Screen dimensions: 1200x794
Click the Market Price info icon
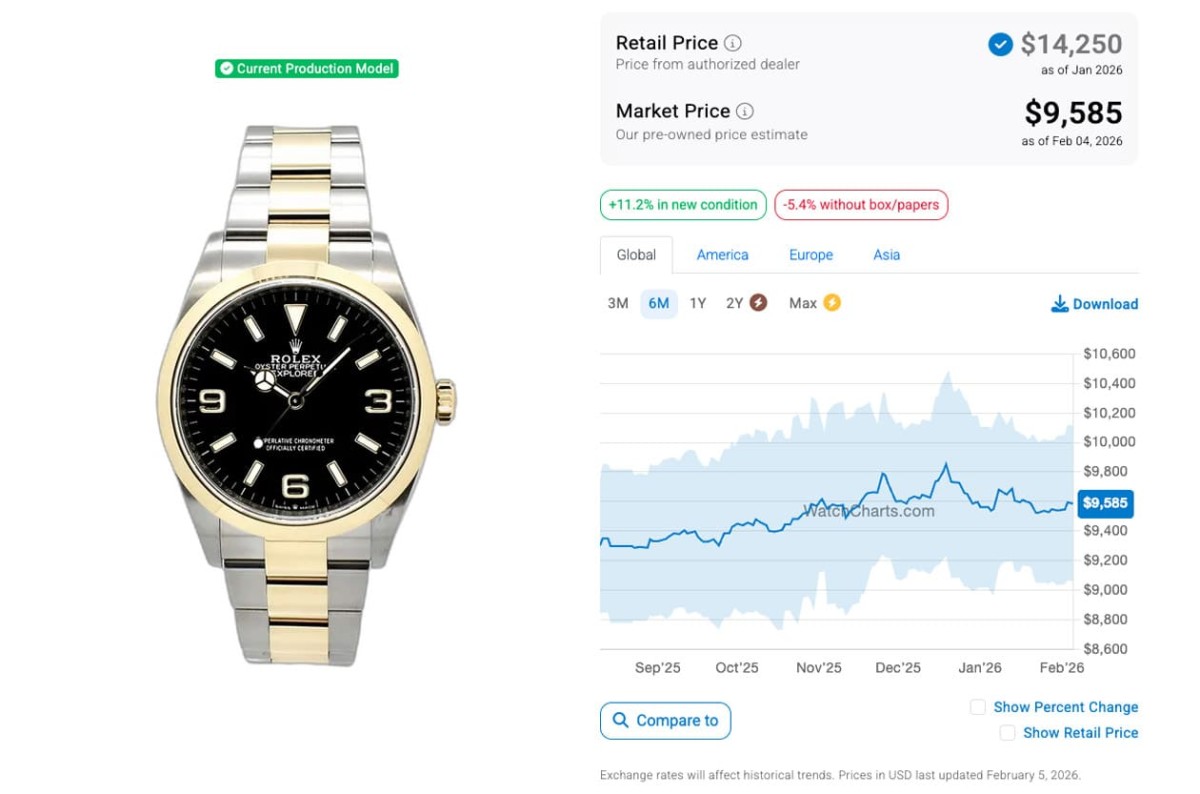pyautogui.click(x=745, y=112)
